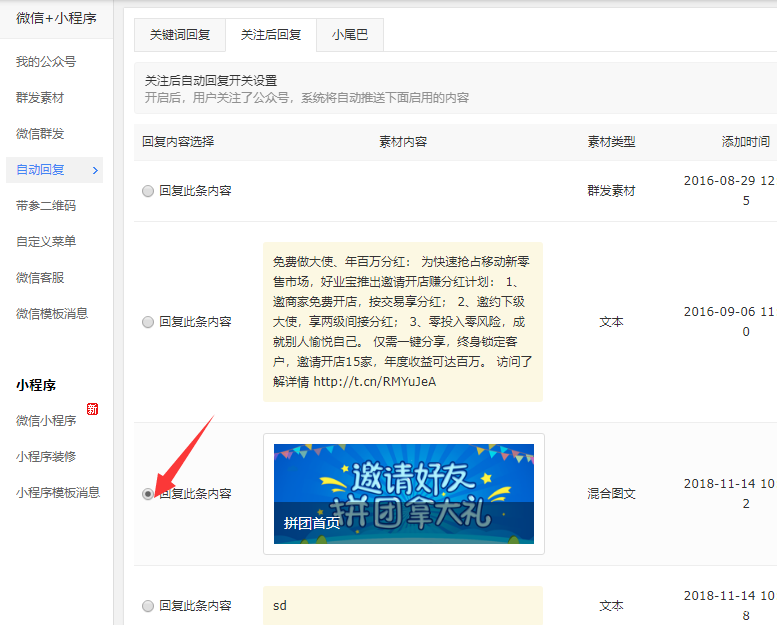The image size is (777, 625).
Task: Open the 关键词回复 tab
Action: (180, 35)
